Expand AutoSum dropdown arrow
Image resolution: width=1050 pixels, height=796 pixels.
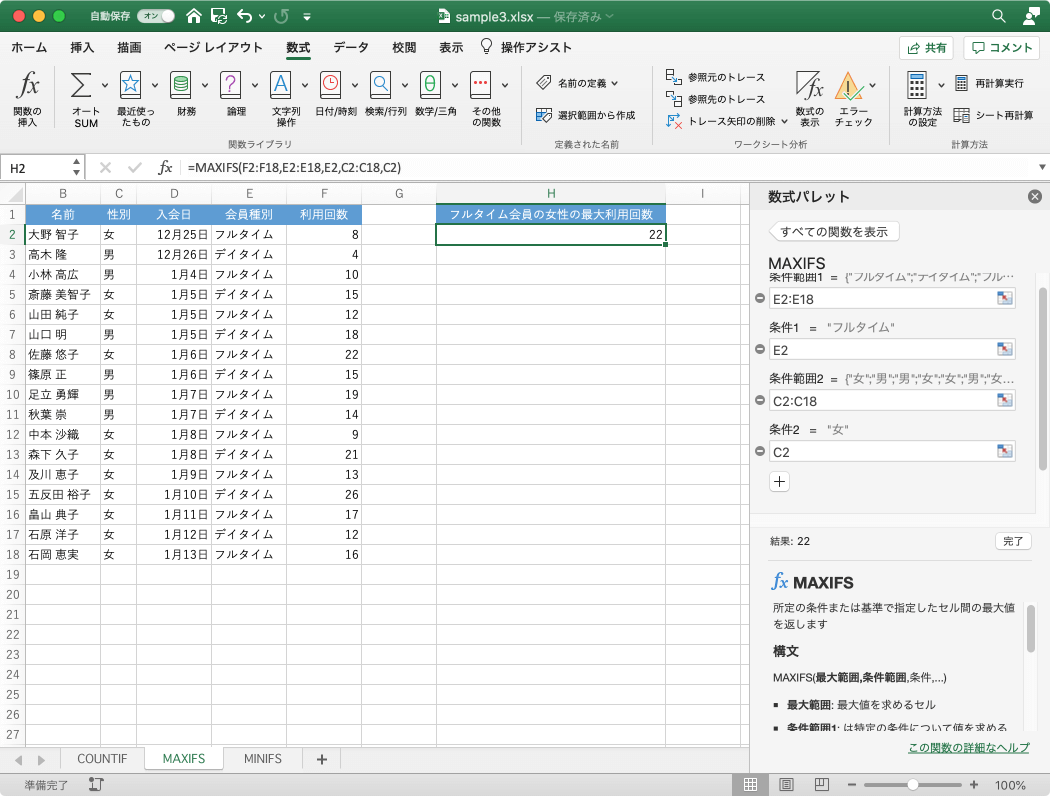point(104,85)
